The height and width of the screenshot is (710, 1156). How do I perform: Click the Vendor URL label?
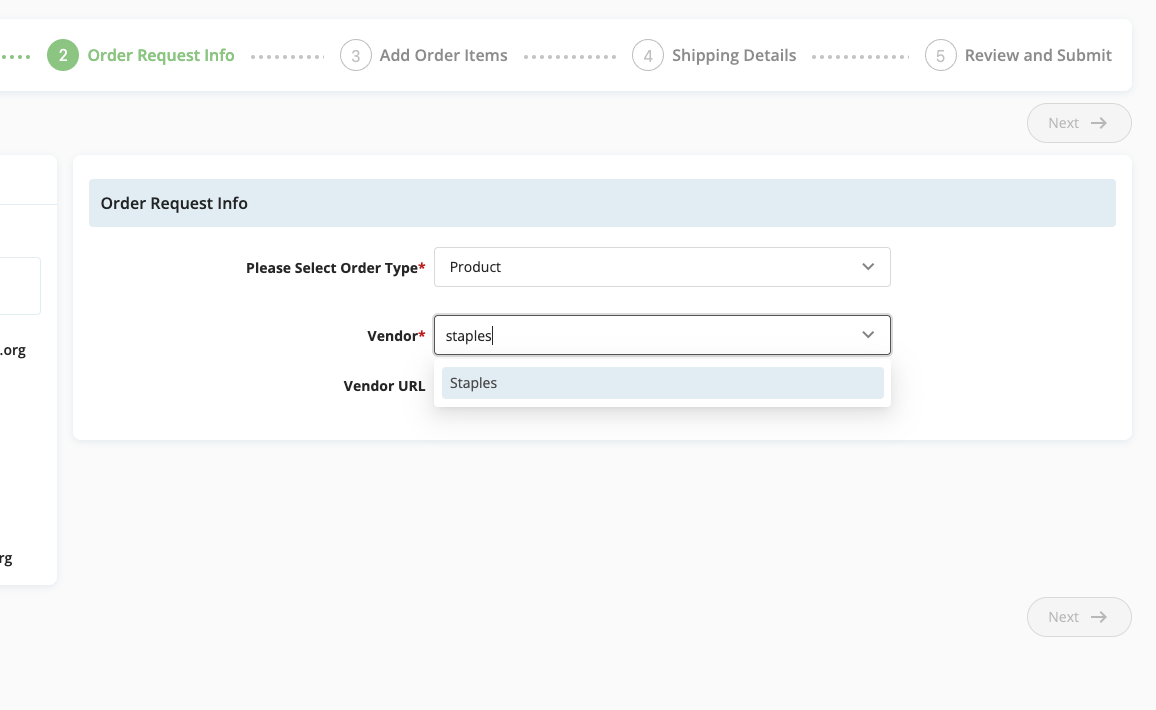384,386
